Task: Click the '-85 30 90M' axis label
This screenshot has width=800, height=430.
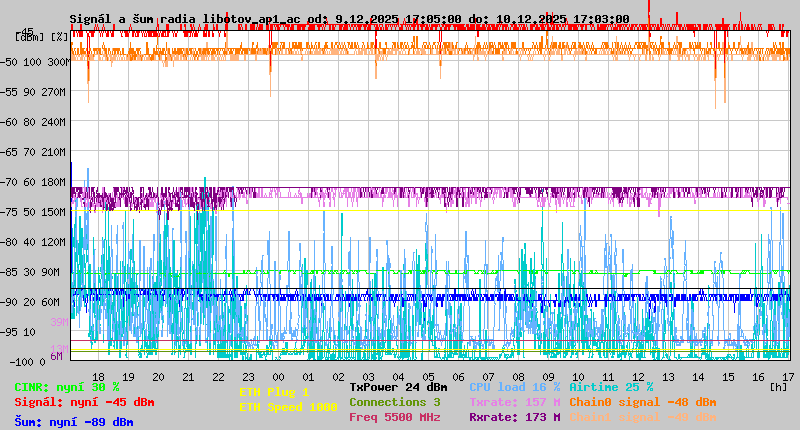Action: coord(30,272)
